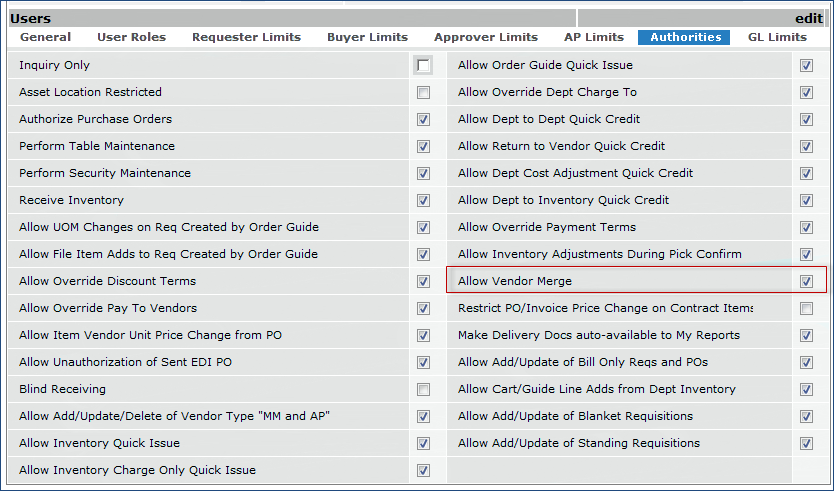Check Restrict PO/Invoice Price Change checkbox
Image resolution: width=834 pixels, height=491 pixels.
point(807,309)
